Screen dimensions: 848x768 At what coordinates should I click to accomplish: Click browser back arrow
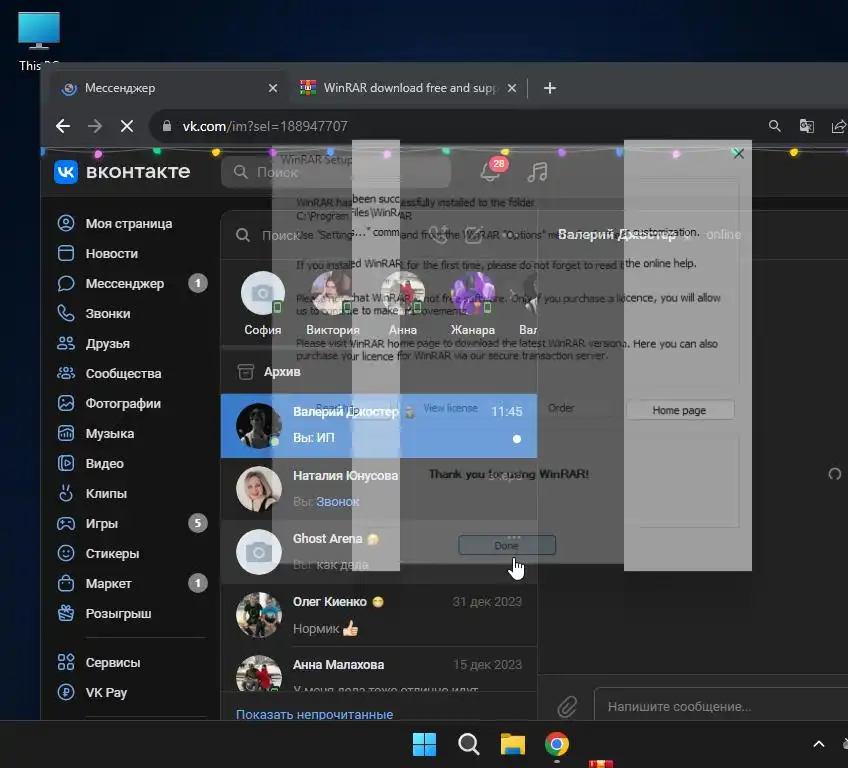click(63, 126)
